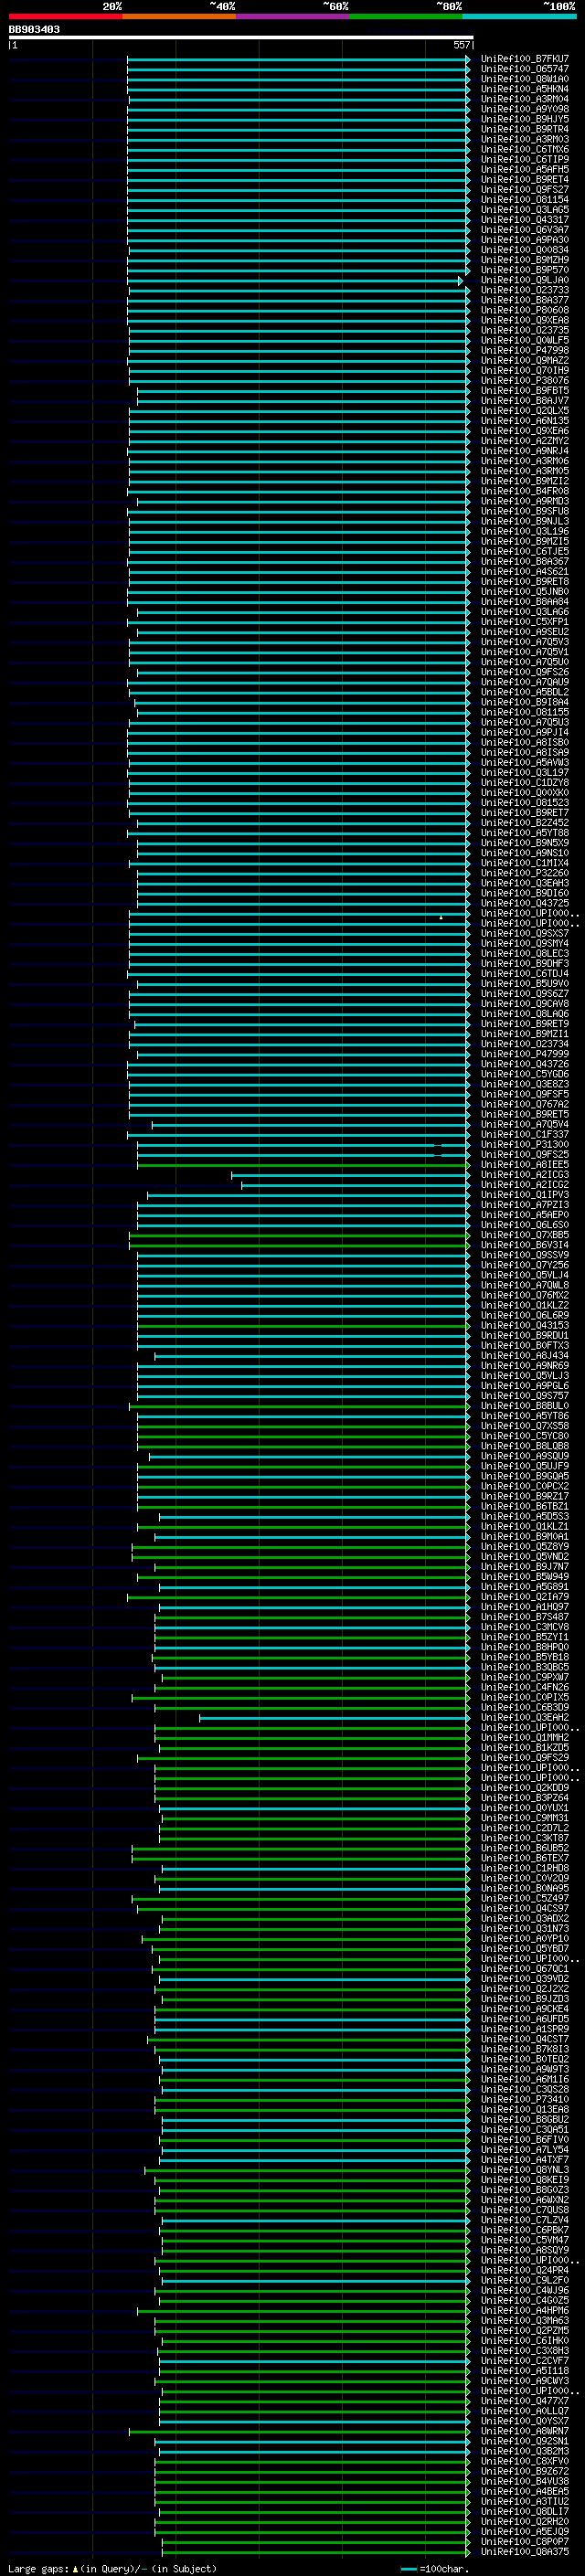The height and width of the screenshot is (2576, 585).
Task: Select UniRef100_P80608 label
Action: [x=524, y=310]
